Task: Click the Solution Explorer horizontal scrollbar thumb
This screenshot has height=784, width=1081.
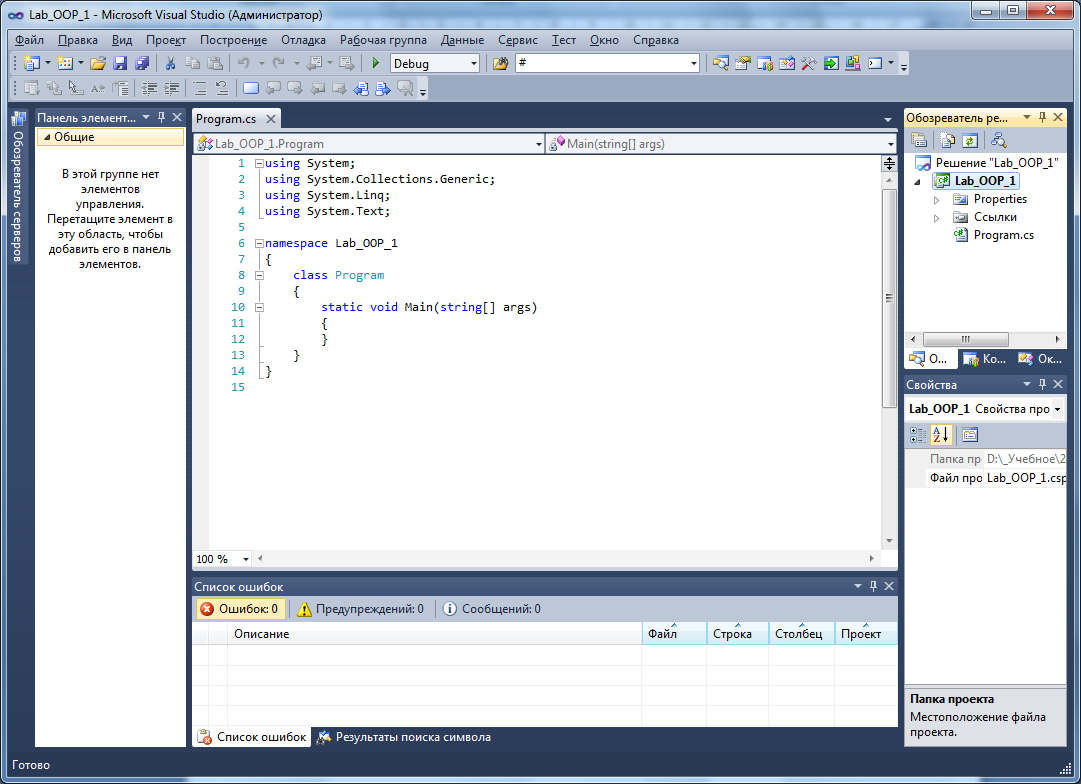Action: pos(965,339)
